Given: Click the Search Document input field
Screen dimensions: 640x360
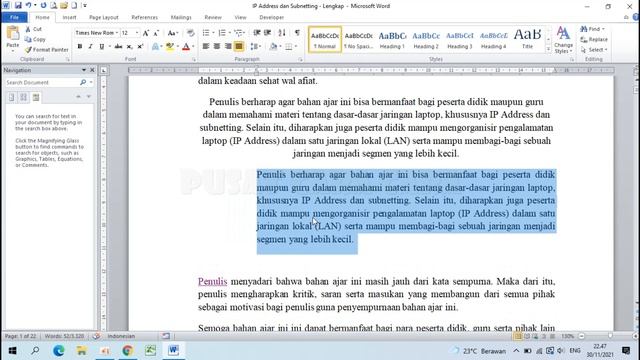Looking at the screenshot, I should point(42,82).
